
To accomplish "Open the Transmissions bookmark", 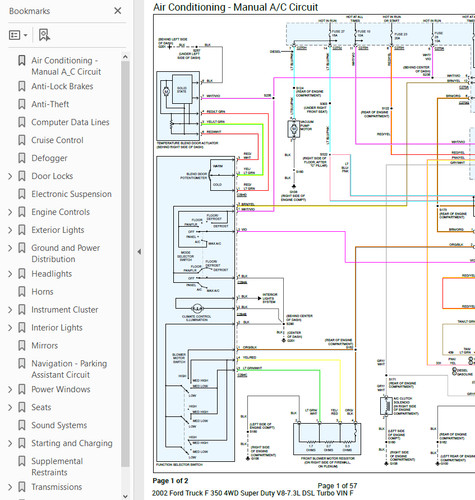I will pyautogui.click(x=56, y=487).
